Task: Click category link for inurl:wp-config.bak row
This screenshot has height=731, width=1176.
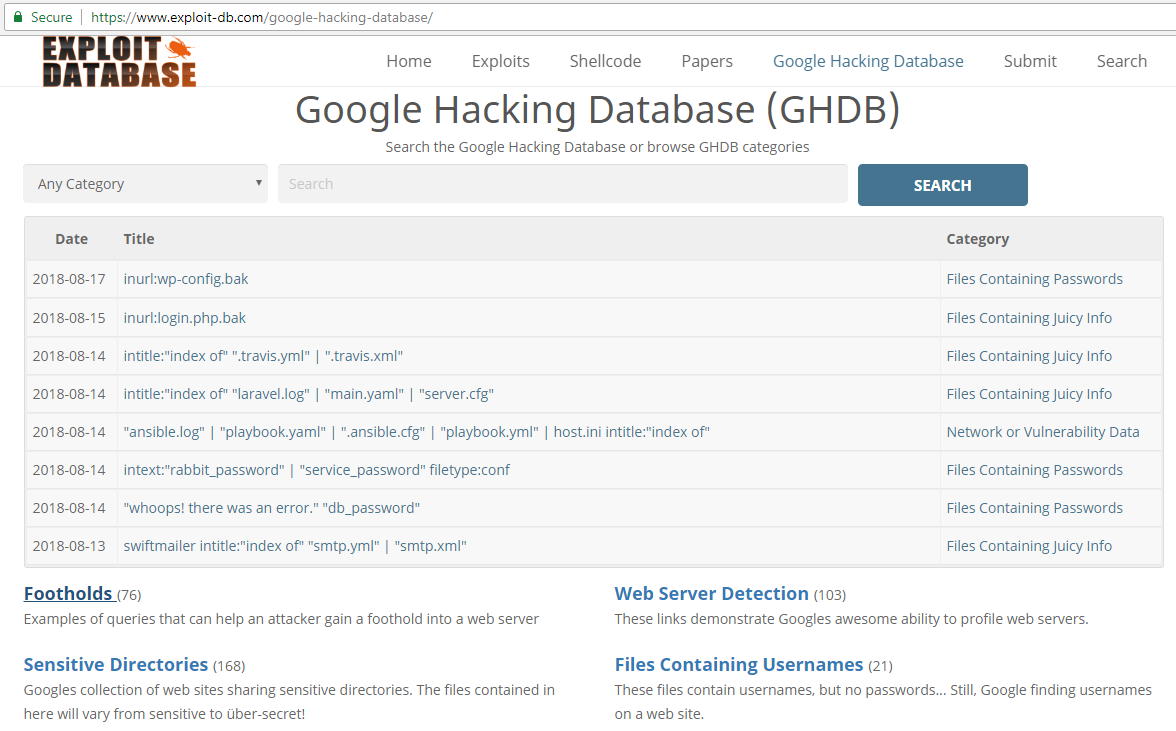Action: (x=1034, y=279)
